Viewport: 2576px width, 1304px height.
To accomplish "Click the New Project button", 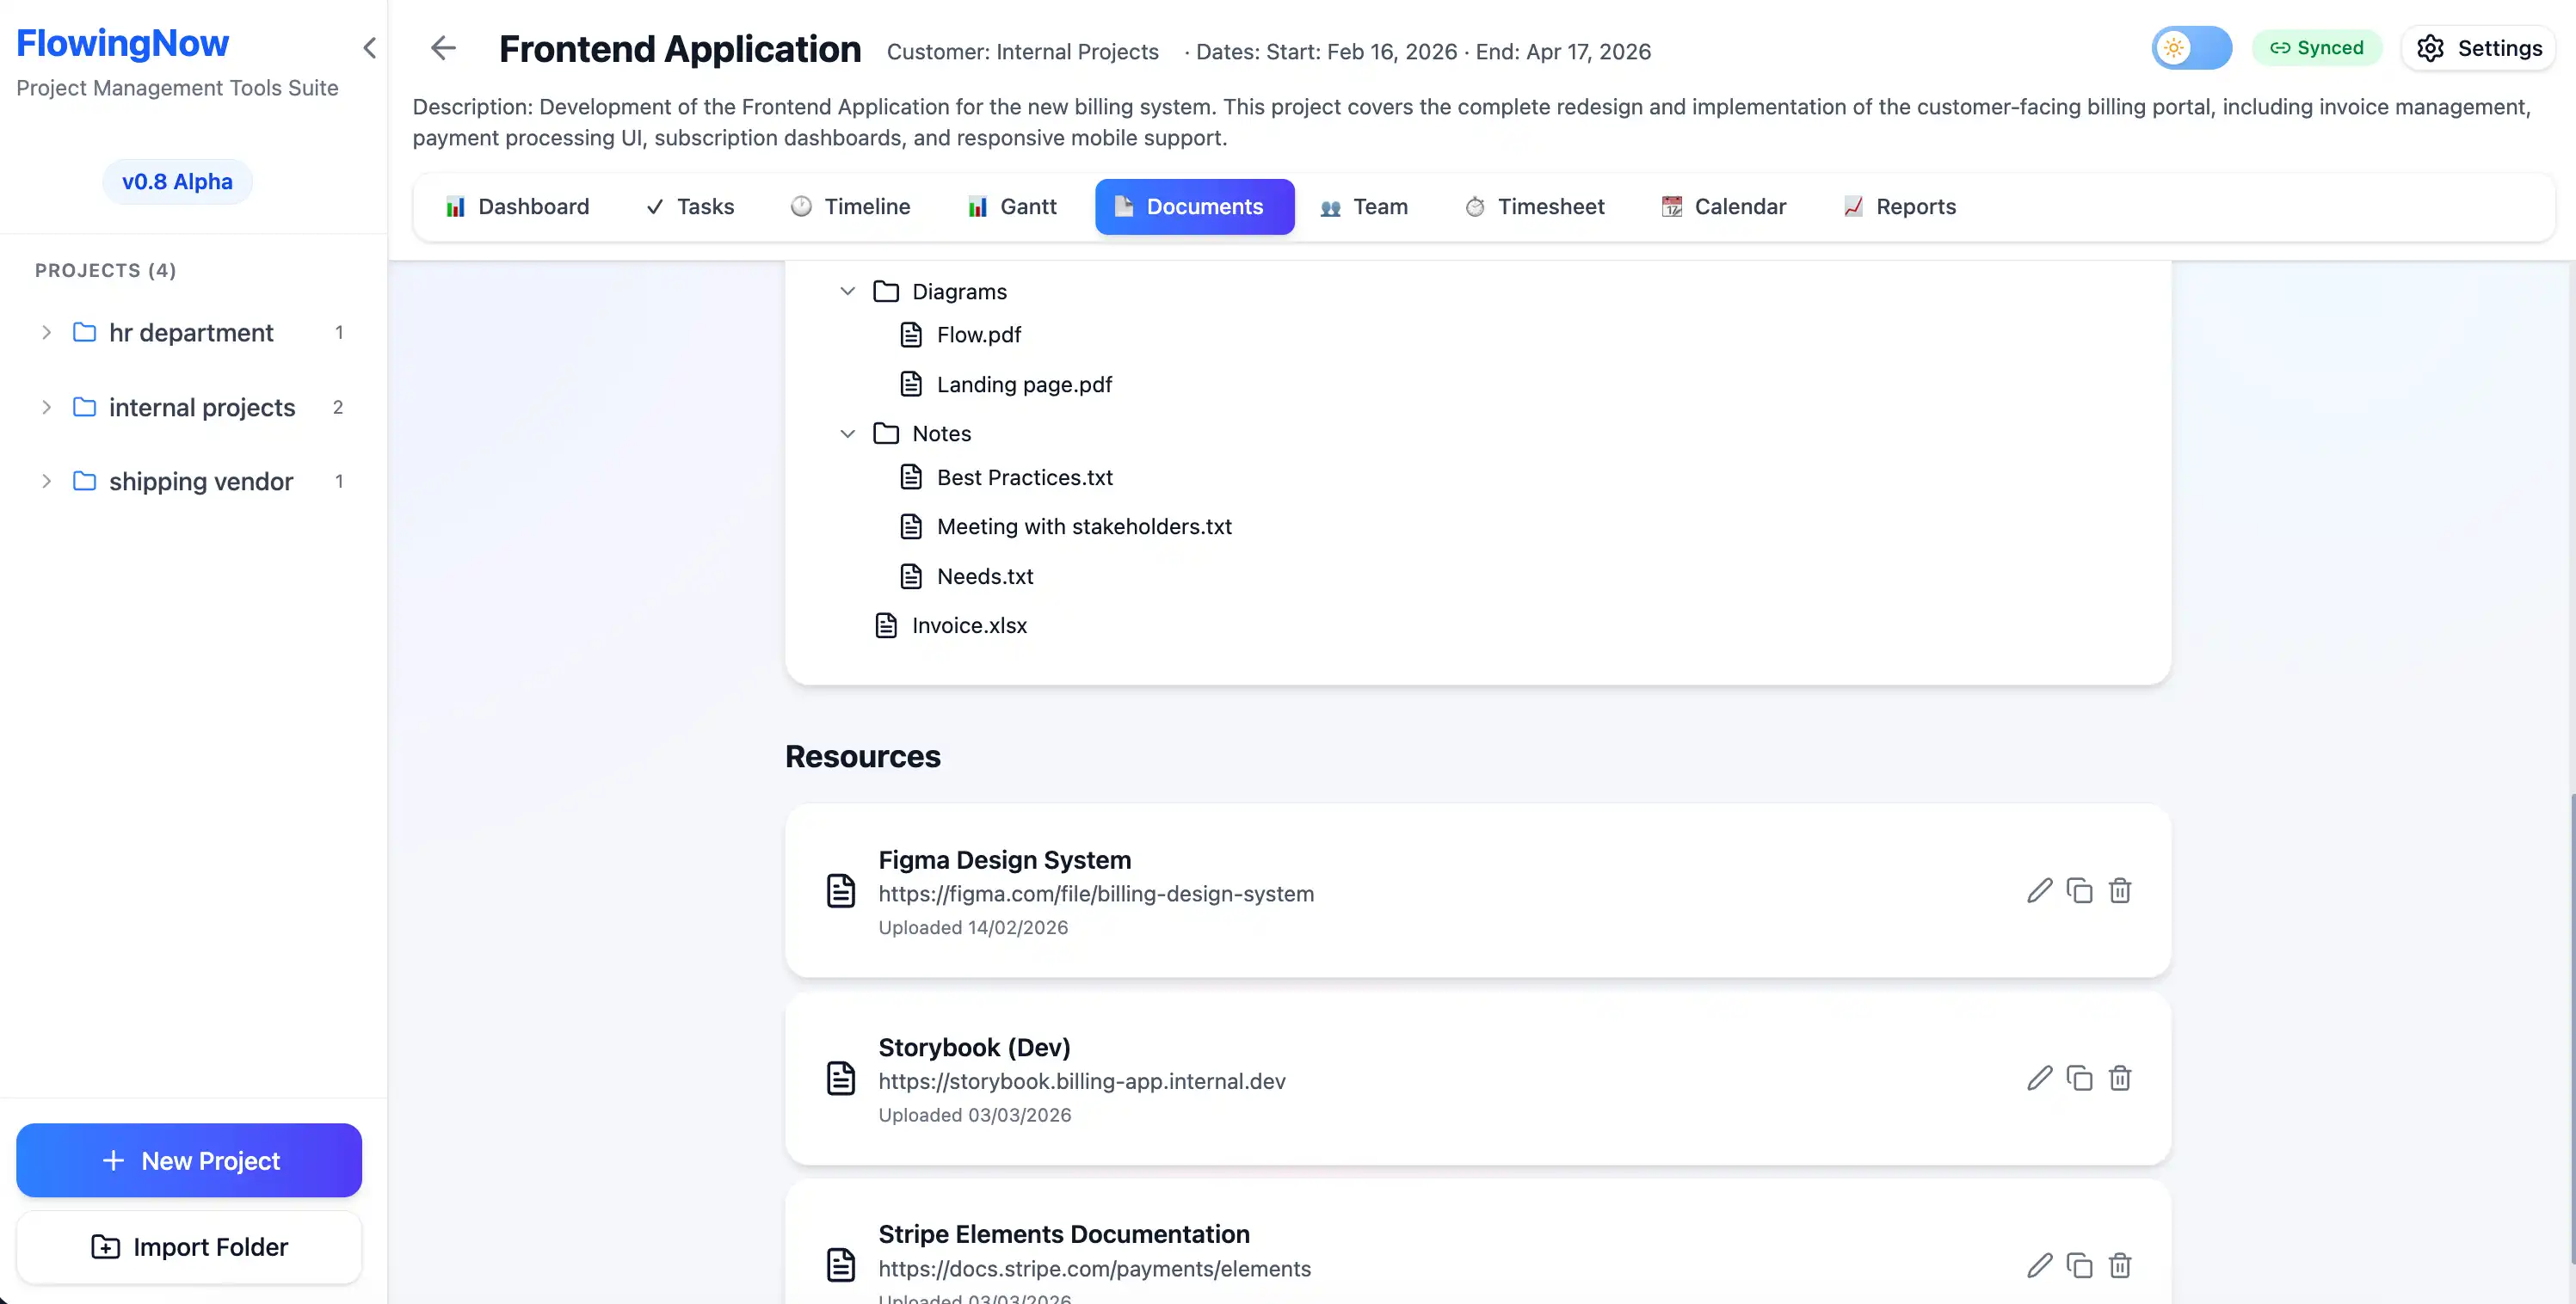I will point(188,1160).
